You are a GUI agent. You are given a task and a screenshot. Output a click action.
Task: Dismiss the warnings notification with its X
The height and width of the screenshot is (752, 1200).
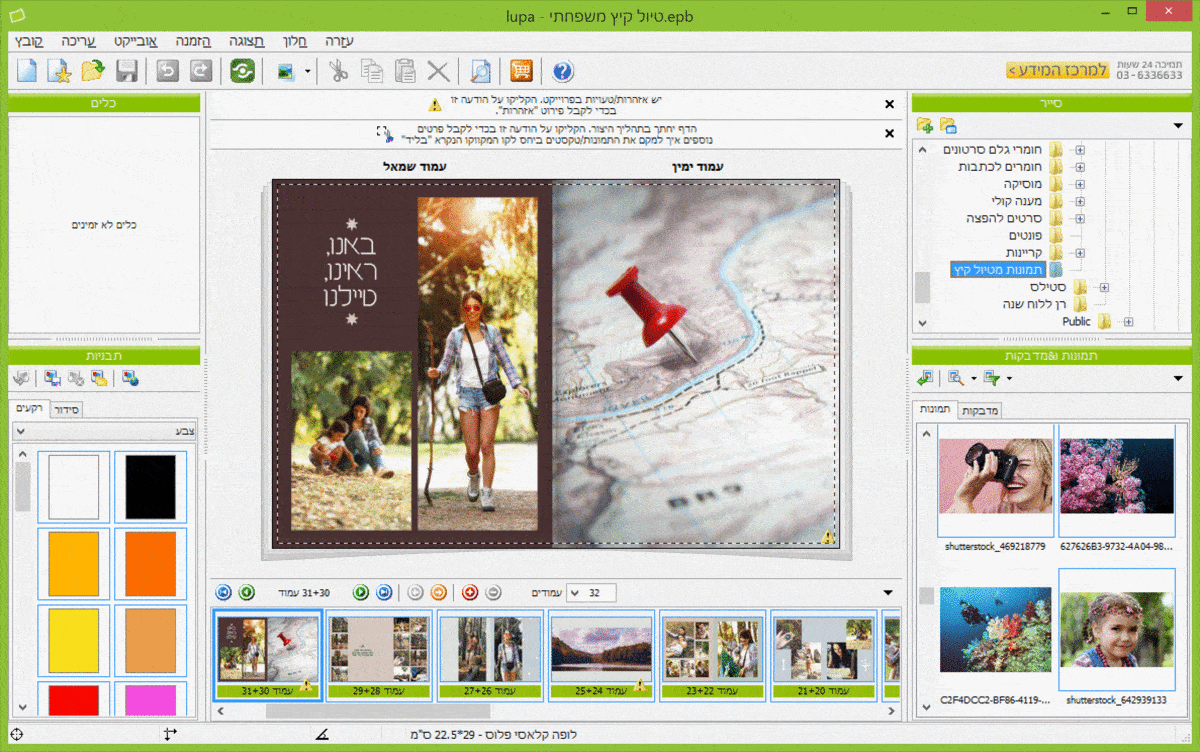tap(890, 104)
